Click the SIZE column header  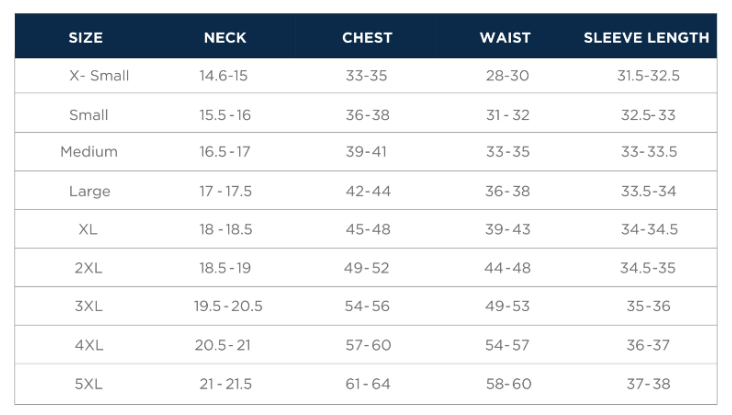click(x=85, y=38)
